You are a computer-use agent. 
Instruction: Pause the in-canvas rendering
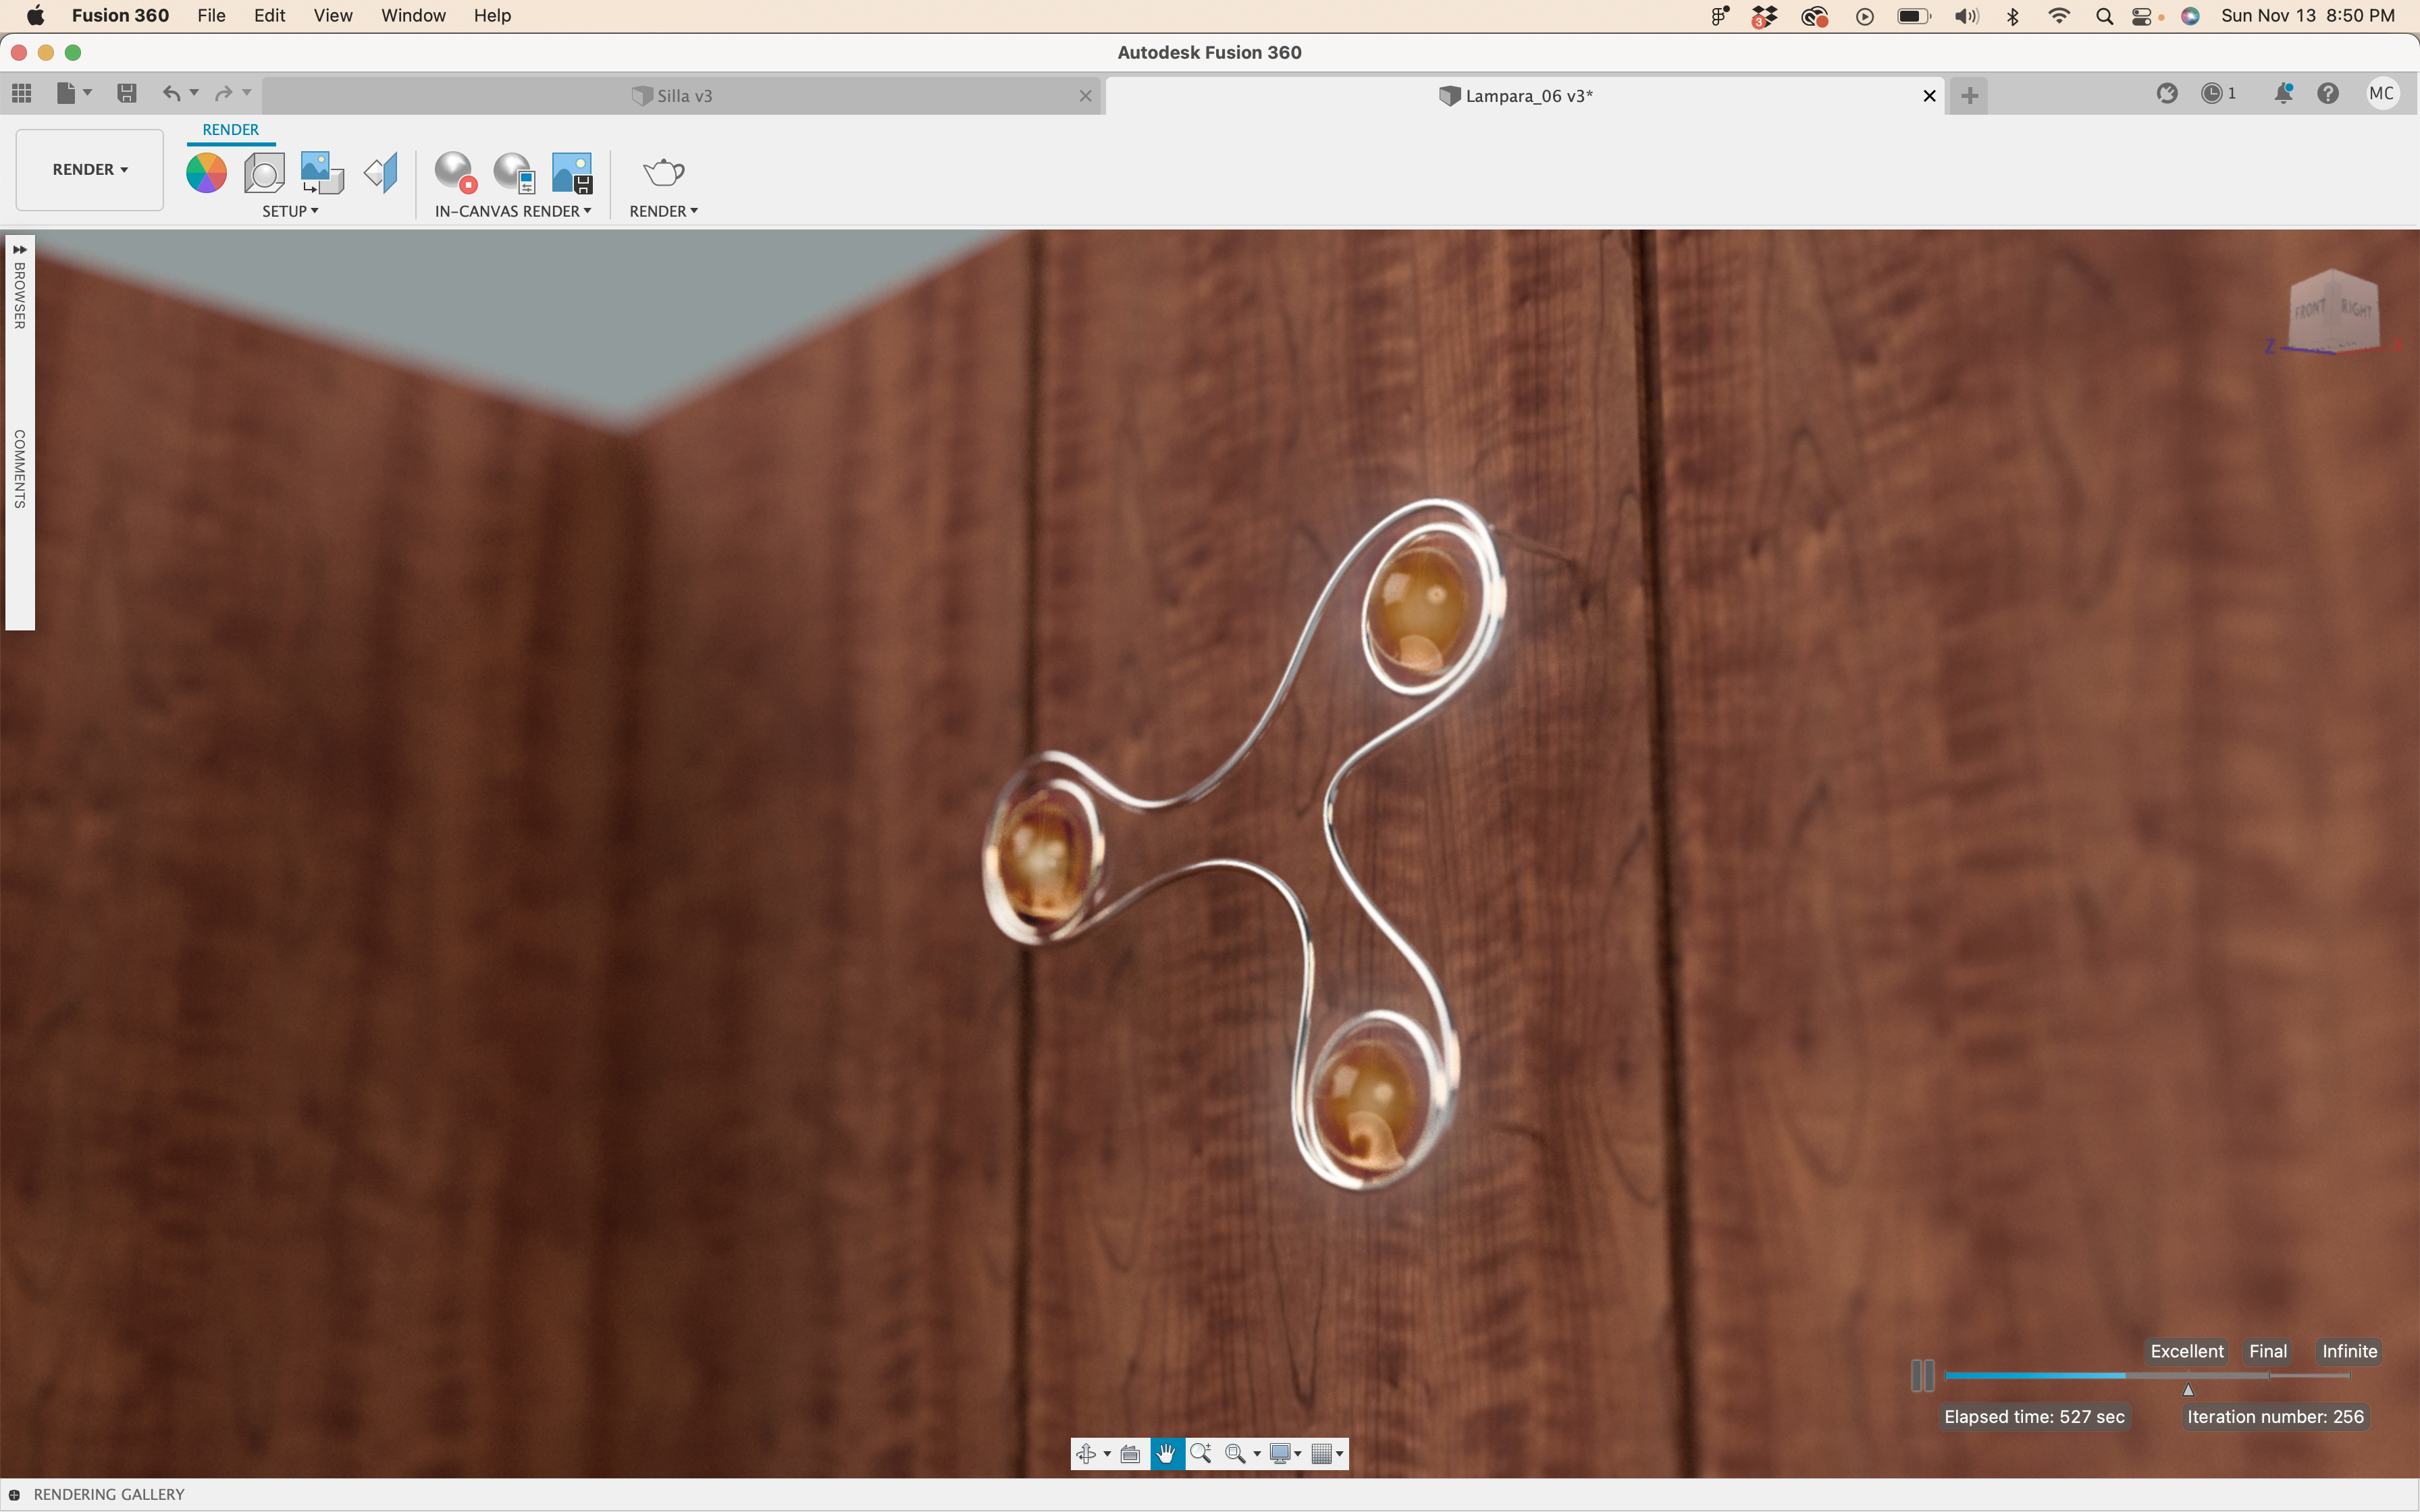coord(1922,1375)
